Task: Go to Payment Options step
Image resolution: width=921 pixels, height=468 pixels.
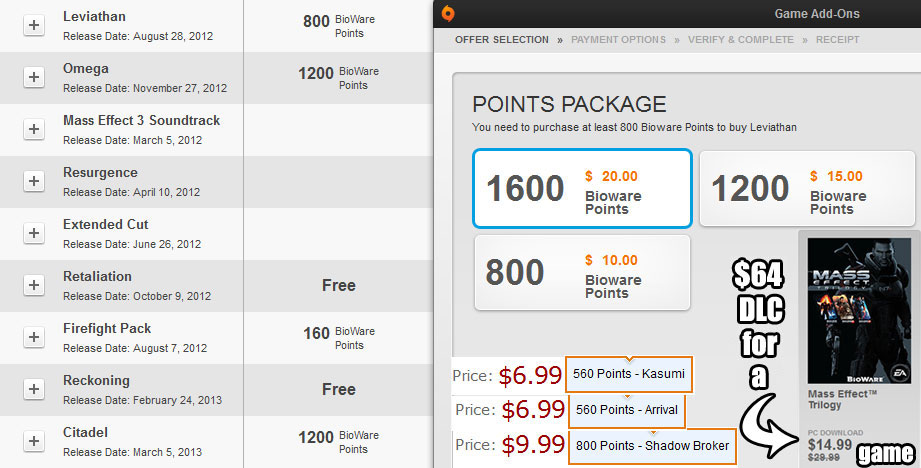Action: pyautogui.click(x=618, y=40)
